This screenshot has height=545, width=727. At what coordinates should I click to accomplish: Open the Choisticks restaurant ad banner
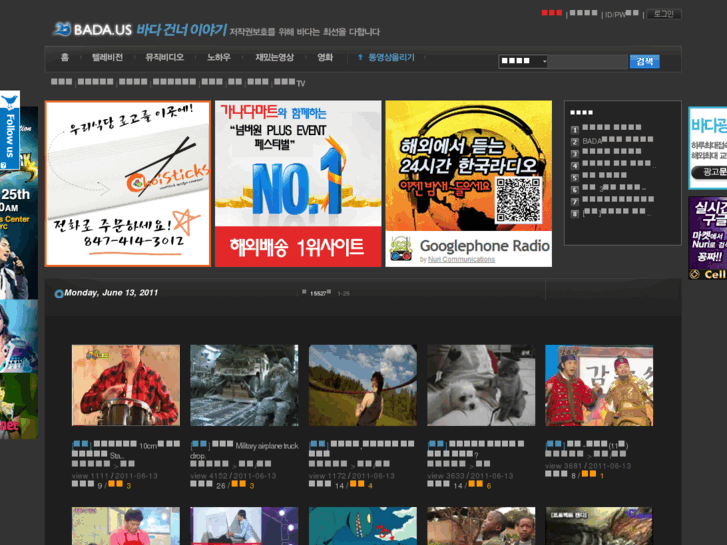[x=128, y=184]
